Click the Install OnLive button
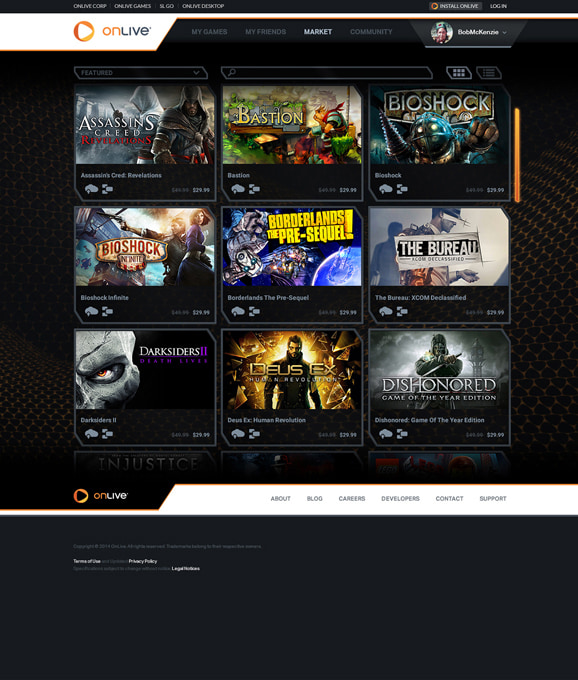Viewport: 578px width, 680px height. (455, 6)
